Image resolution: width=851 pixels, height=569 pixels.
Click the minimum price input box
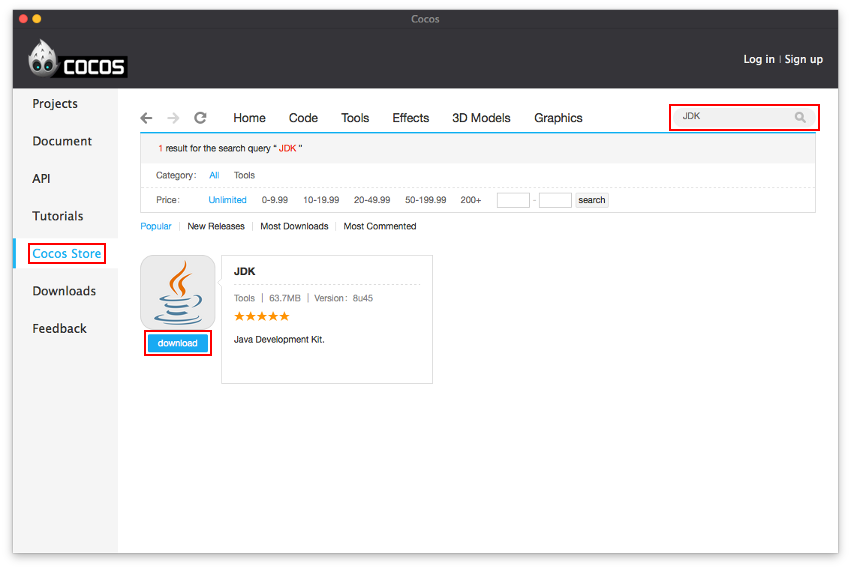pos(513,200)
